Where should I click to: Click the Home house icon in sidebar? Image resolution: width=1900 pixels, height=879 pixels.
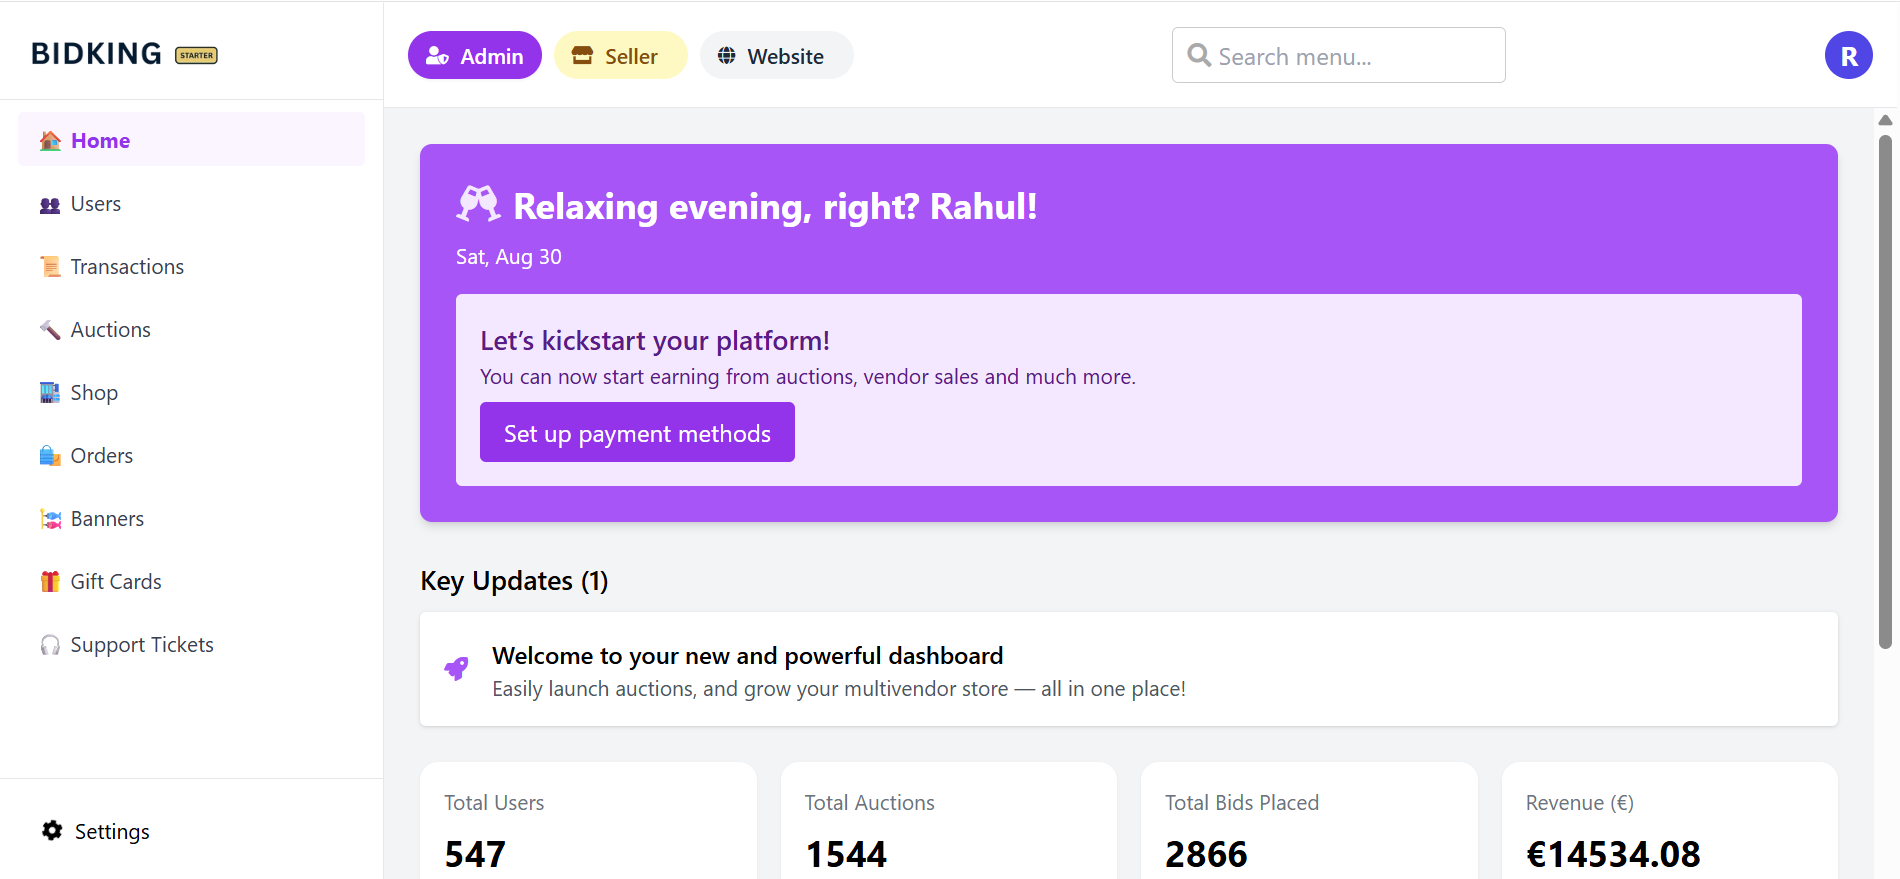[x=50, y=141]
